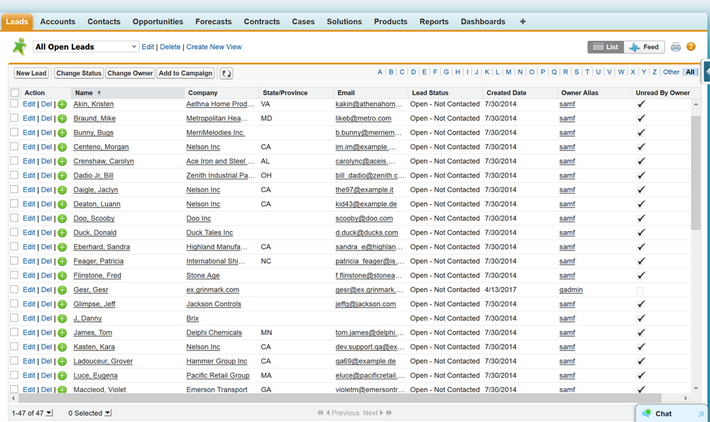
Task: Click green plus icon for Doo, Scooby
Action: point(62,218)
